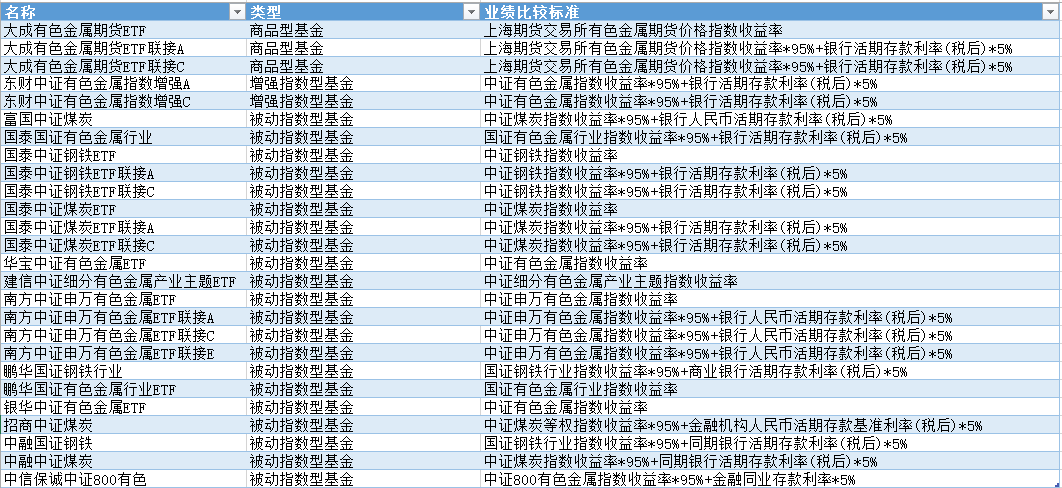Select the cell 东财中证有色金属指数增强A
Viewport: 1062px width, 488px height.
point(123,84)
